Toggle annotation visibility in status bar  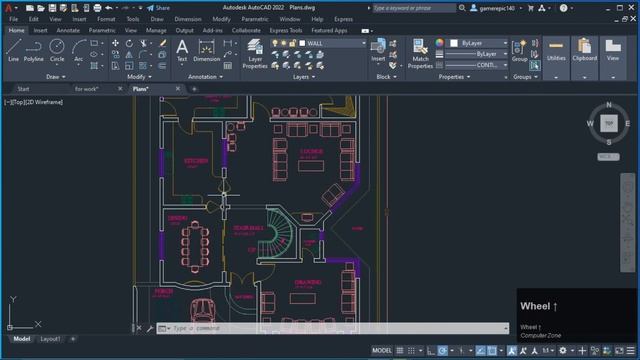coord(512,350)
